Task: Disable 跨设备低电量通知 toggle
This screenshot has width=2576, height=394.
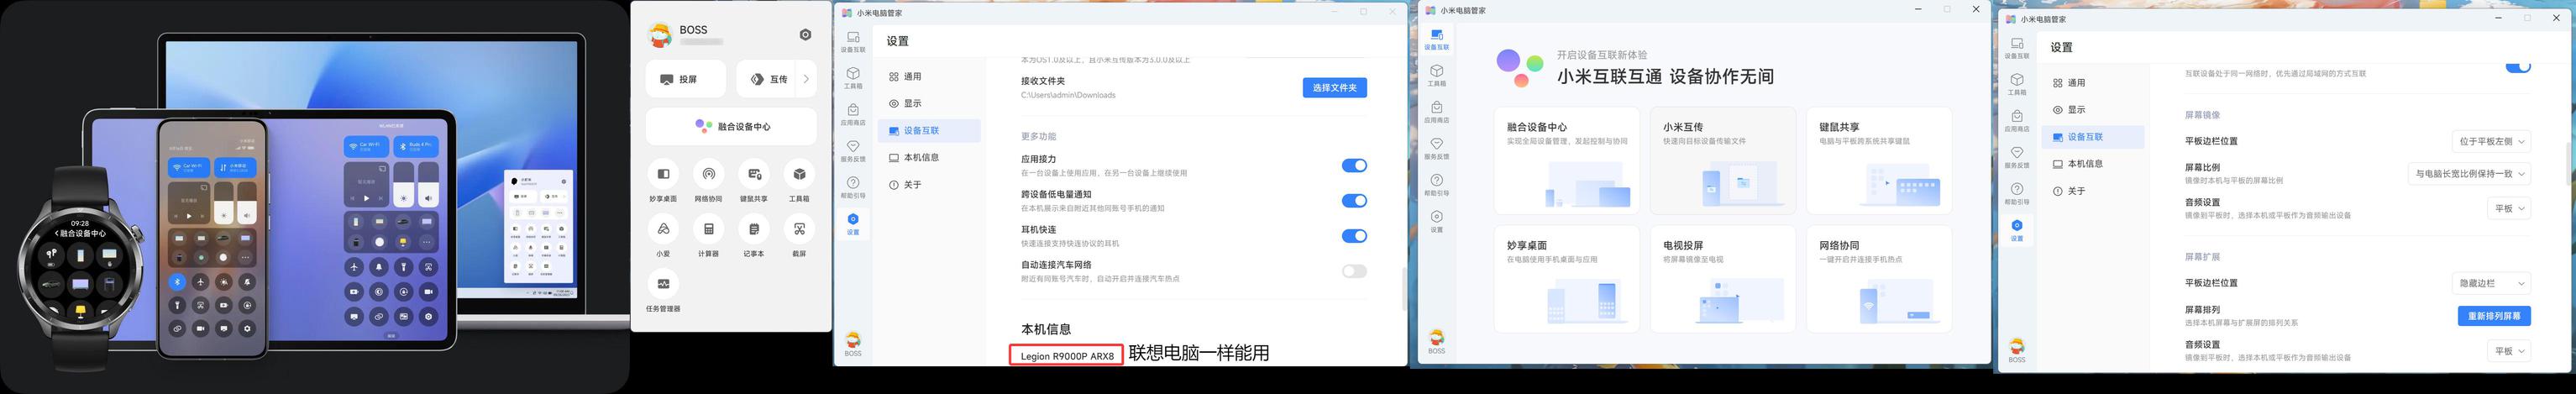Action: 1354,201
